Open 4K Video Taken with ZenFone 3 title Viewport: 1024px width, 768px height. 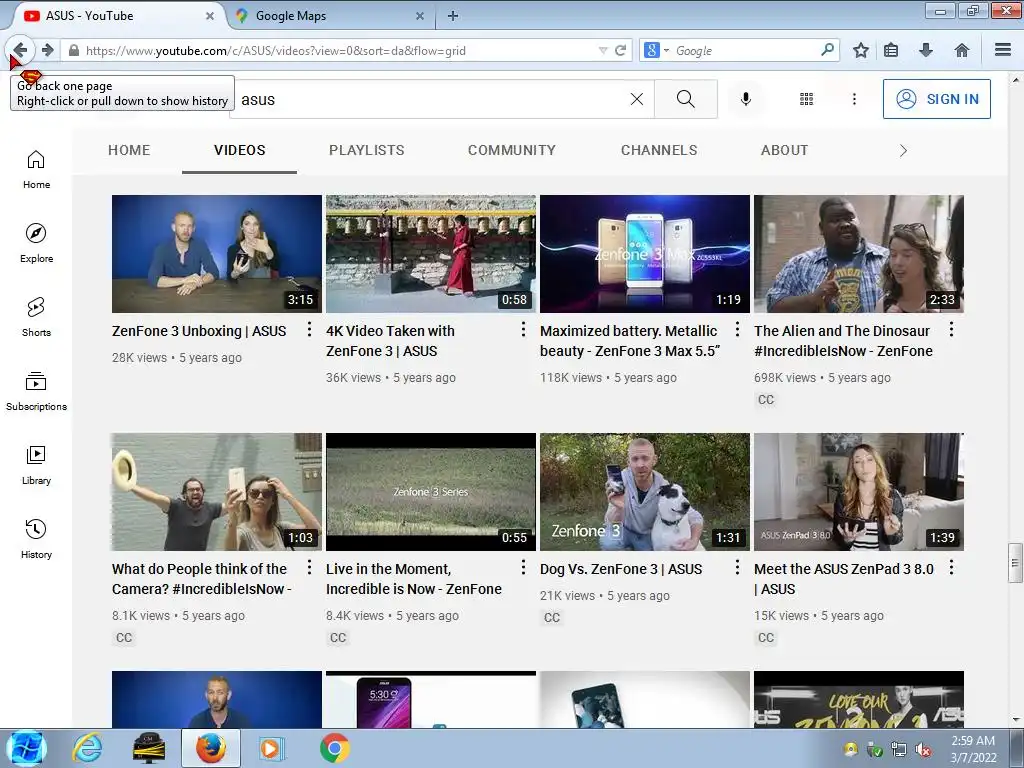[x=391, y=341]
